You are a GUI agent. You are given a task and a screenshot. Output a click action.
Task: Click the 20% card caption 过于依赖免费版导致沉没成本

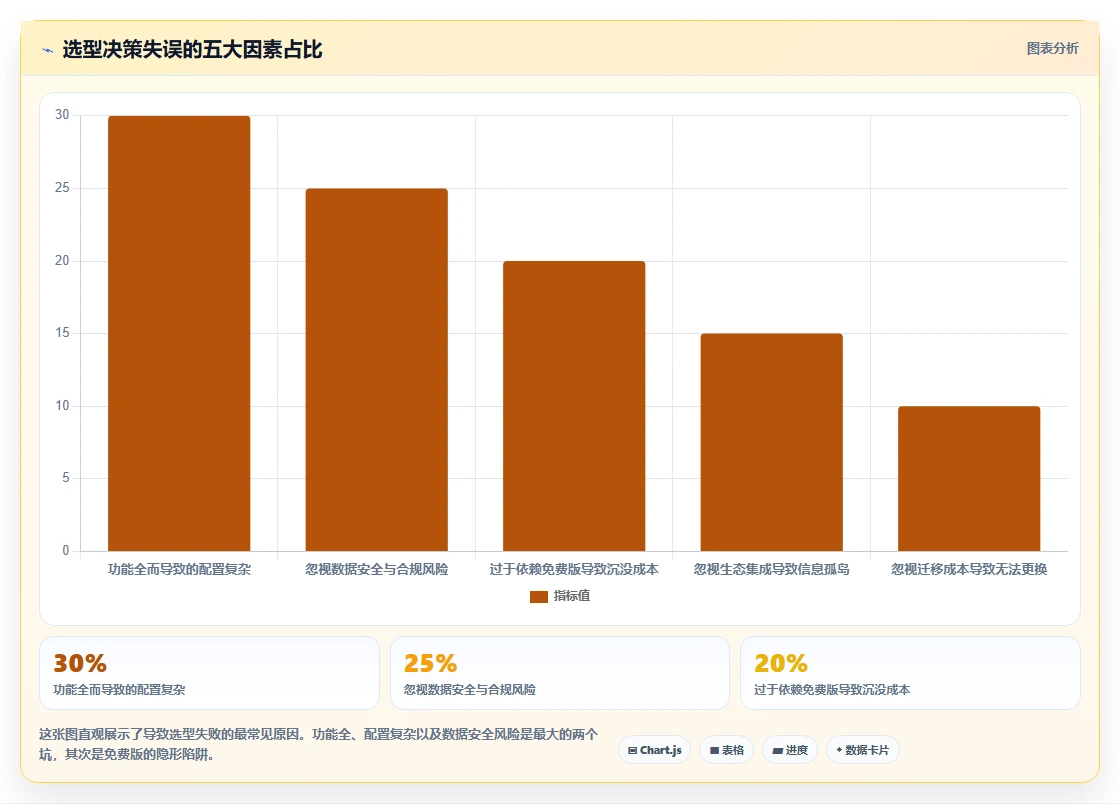click(x=832, y=690)
